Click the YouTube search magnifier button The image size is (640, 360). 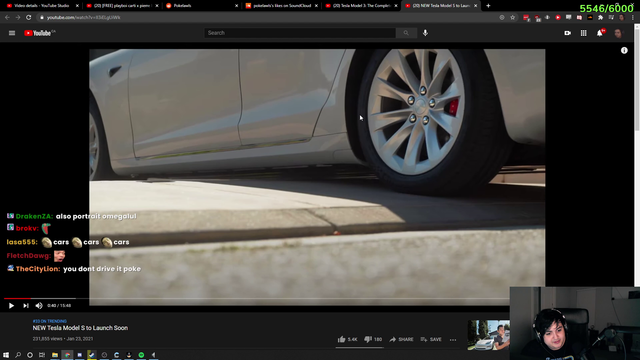click(x=406, y=33)
